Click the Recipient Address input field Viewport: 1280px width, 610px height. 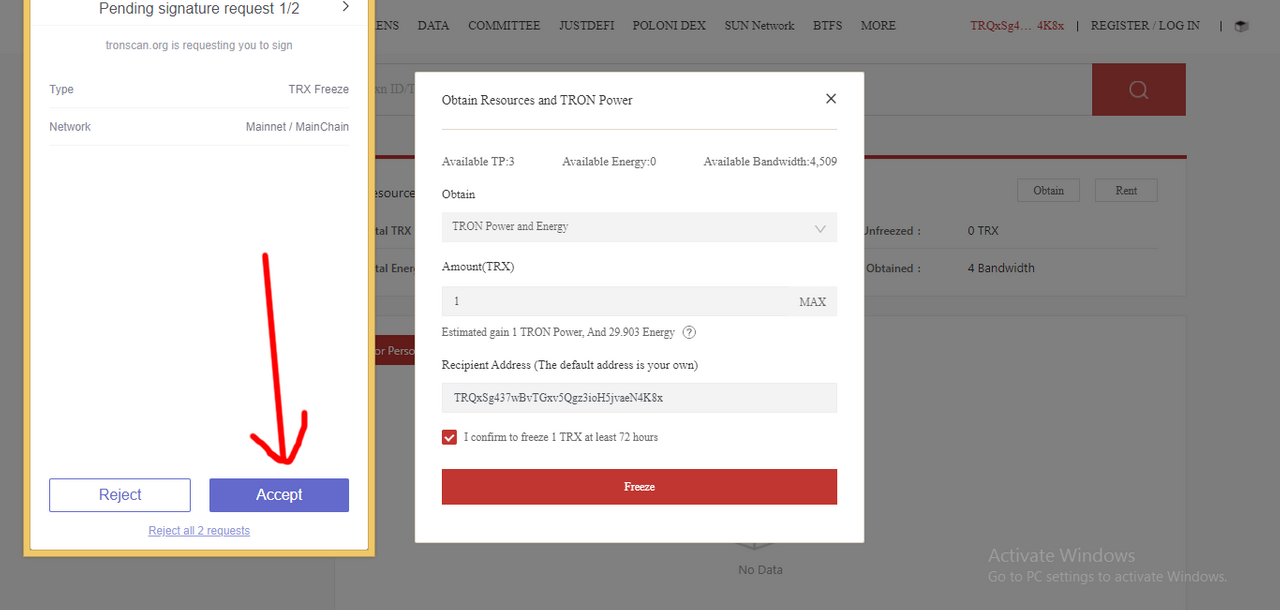(639, 398)
